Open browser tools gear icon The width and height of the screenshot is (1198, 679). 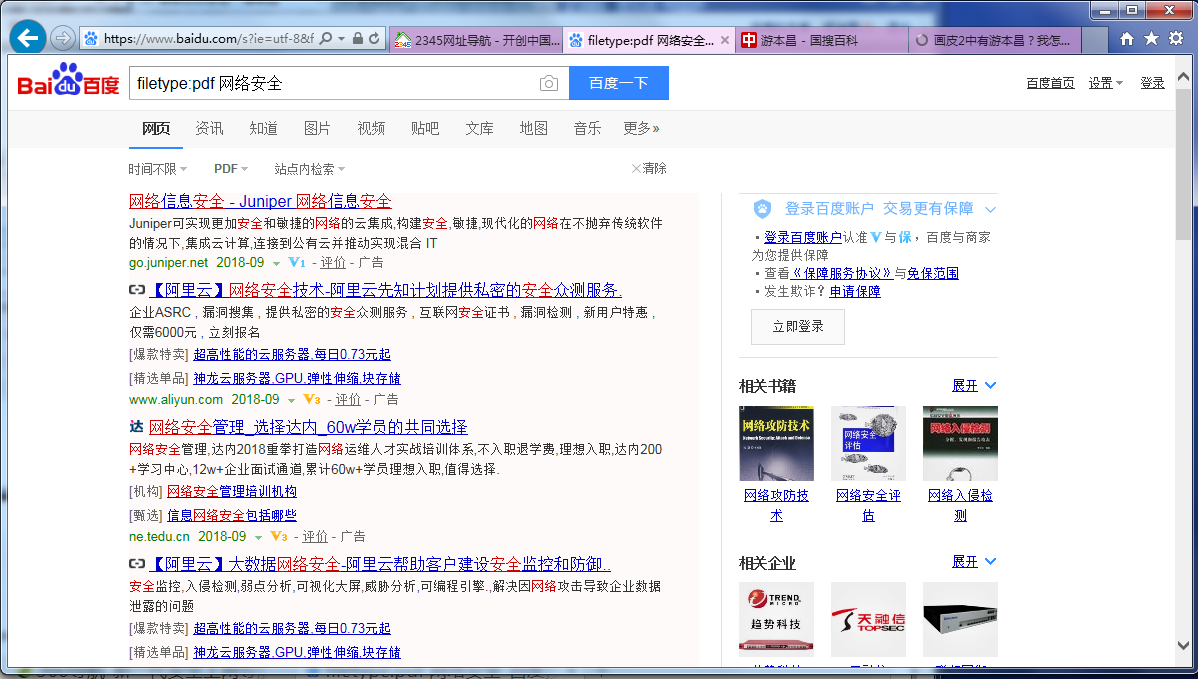click(1176, 39)
